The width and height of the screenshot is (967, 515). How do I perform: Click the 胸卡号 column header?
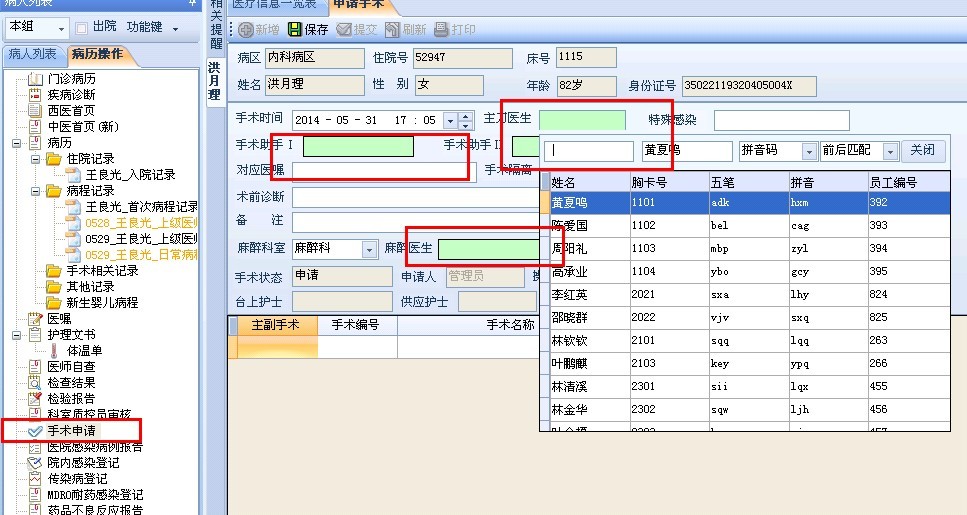click(669, 183)
